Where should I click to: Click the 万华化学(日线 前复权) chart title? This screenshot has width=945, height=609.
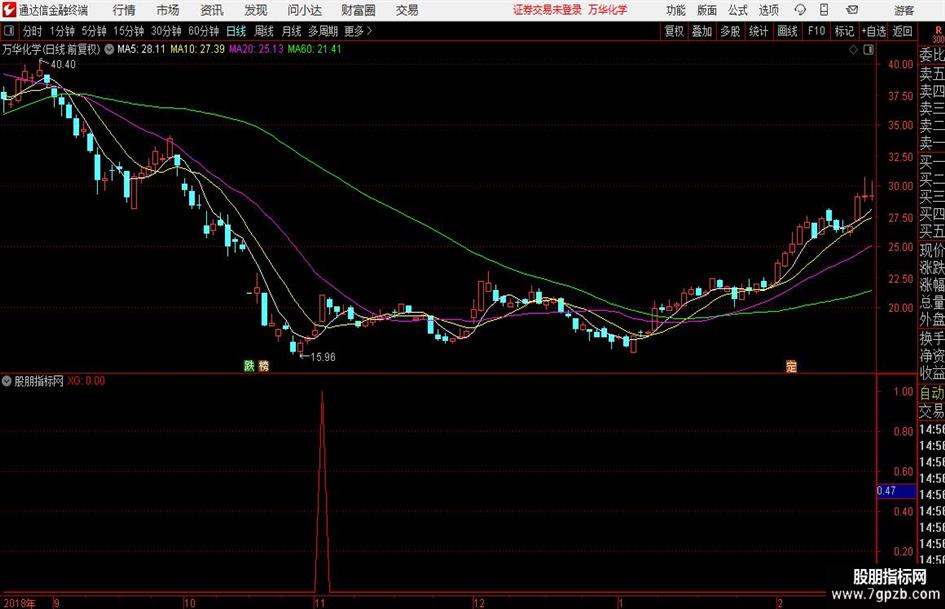point(51,49)
